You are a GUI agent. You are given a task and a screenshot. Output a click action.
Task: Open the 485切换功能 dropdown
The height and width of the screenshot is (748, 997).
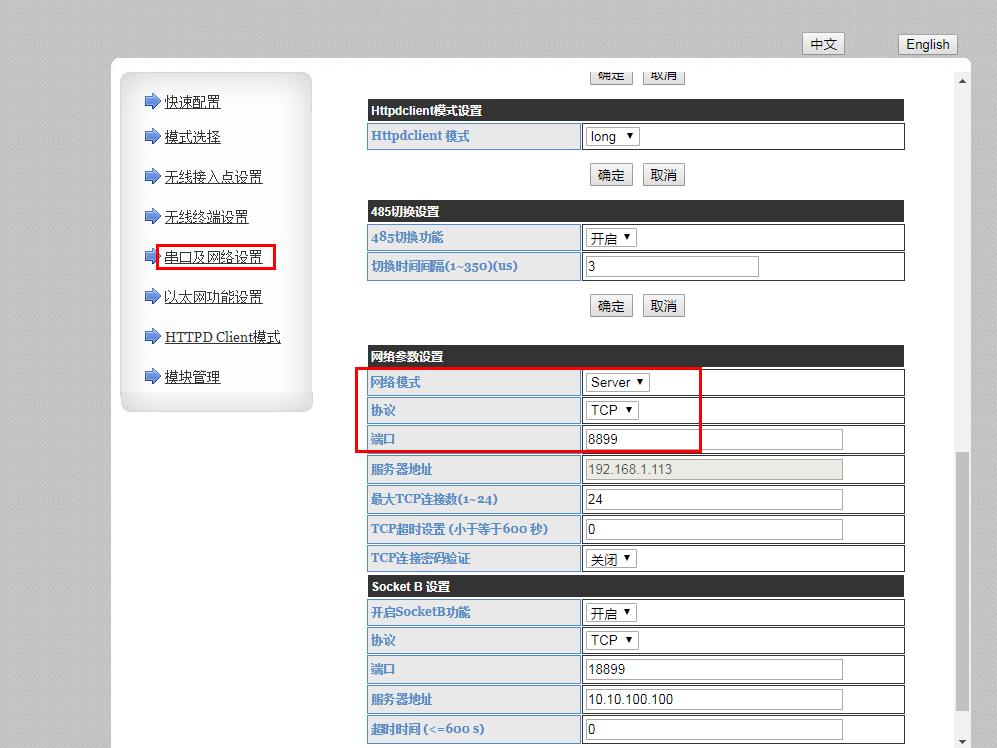[610, 238]
